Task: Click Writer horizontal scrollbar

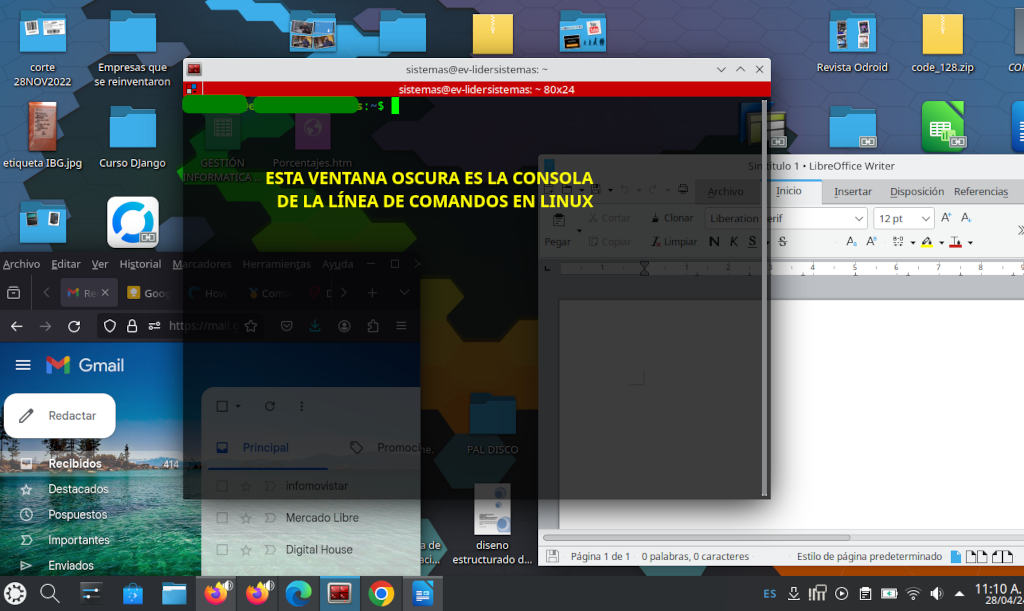Action: (696, 538)
